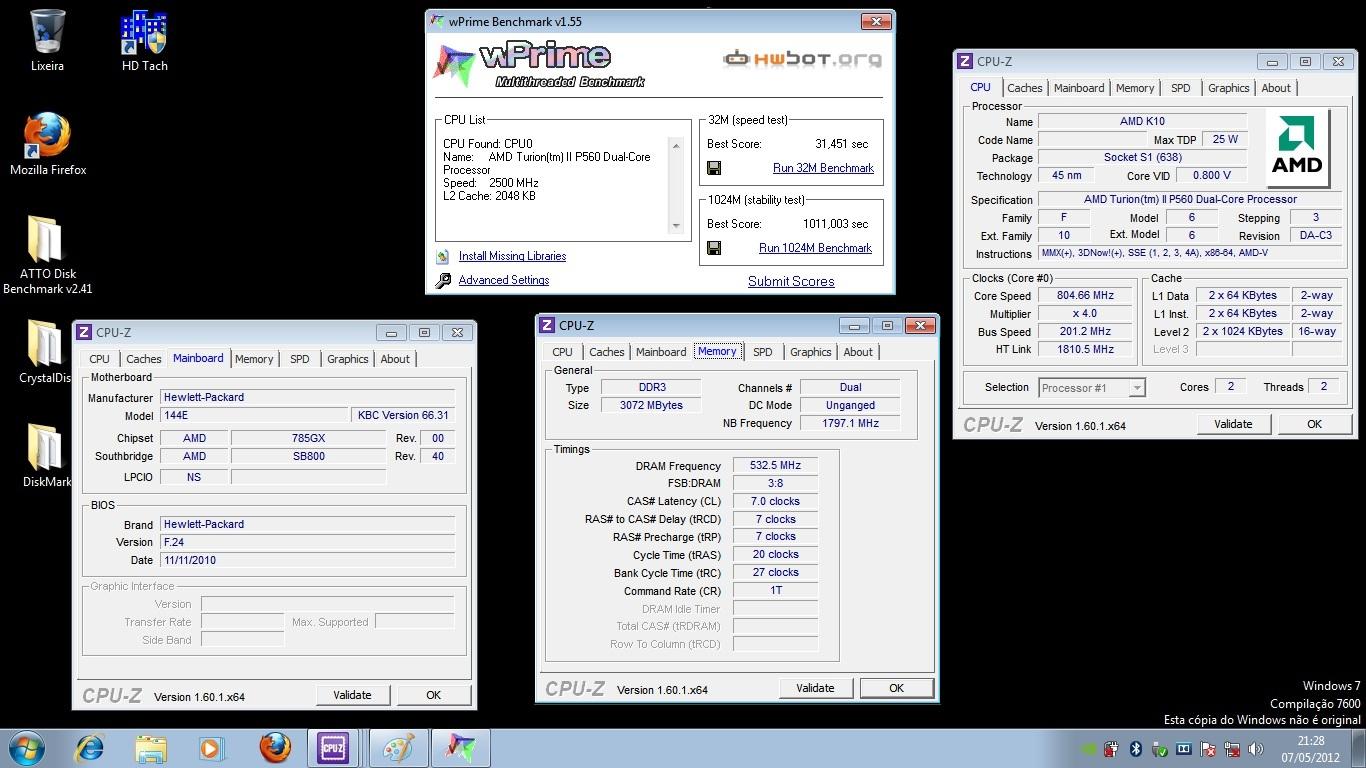Viewport: 1366px width, 768px height.
Task: Open Windows Explorer from the taskbar
Action: click(x=151, y=748)
